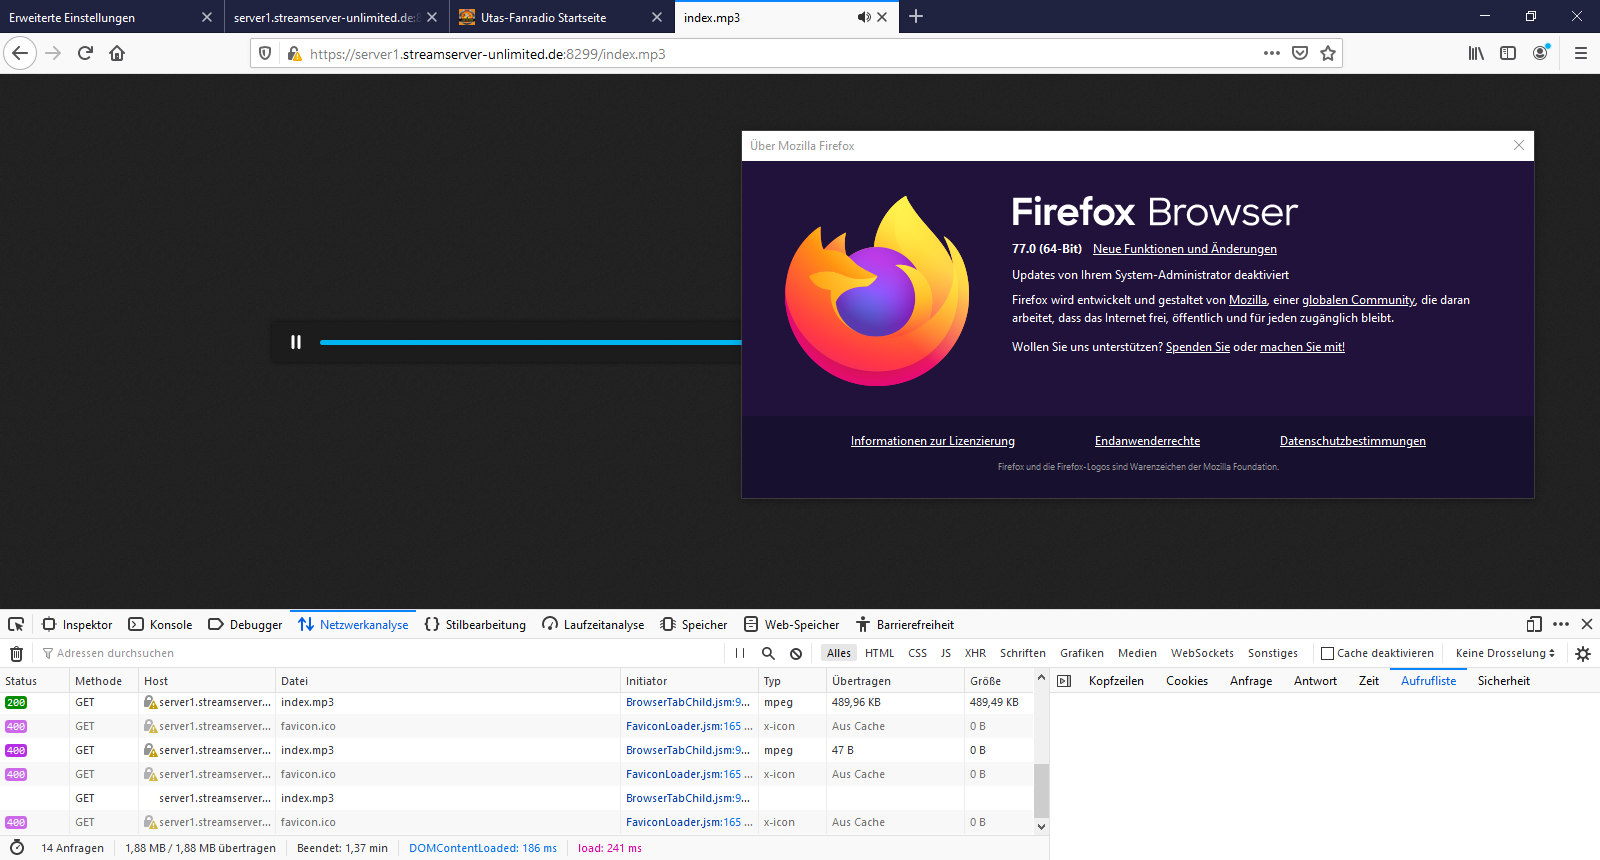Image resolution: width=1600 pixels, height=860 pixels.
Task: Open Neue Funktionen und Änderungen link
Action: pyautogui.click(x=1184, y=249)
